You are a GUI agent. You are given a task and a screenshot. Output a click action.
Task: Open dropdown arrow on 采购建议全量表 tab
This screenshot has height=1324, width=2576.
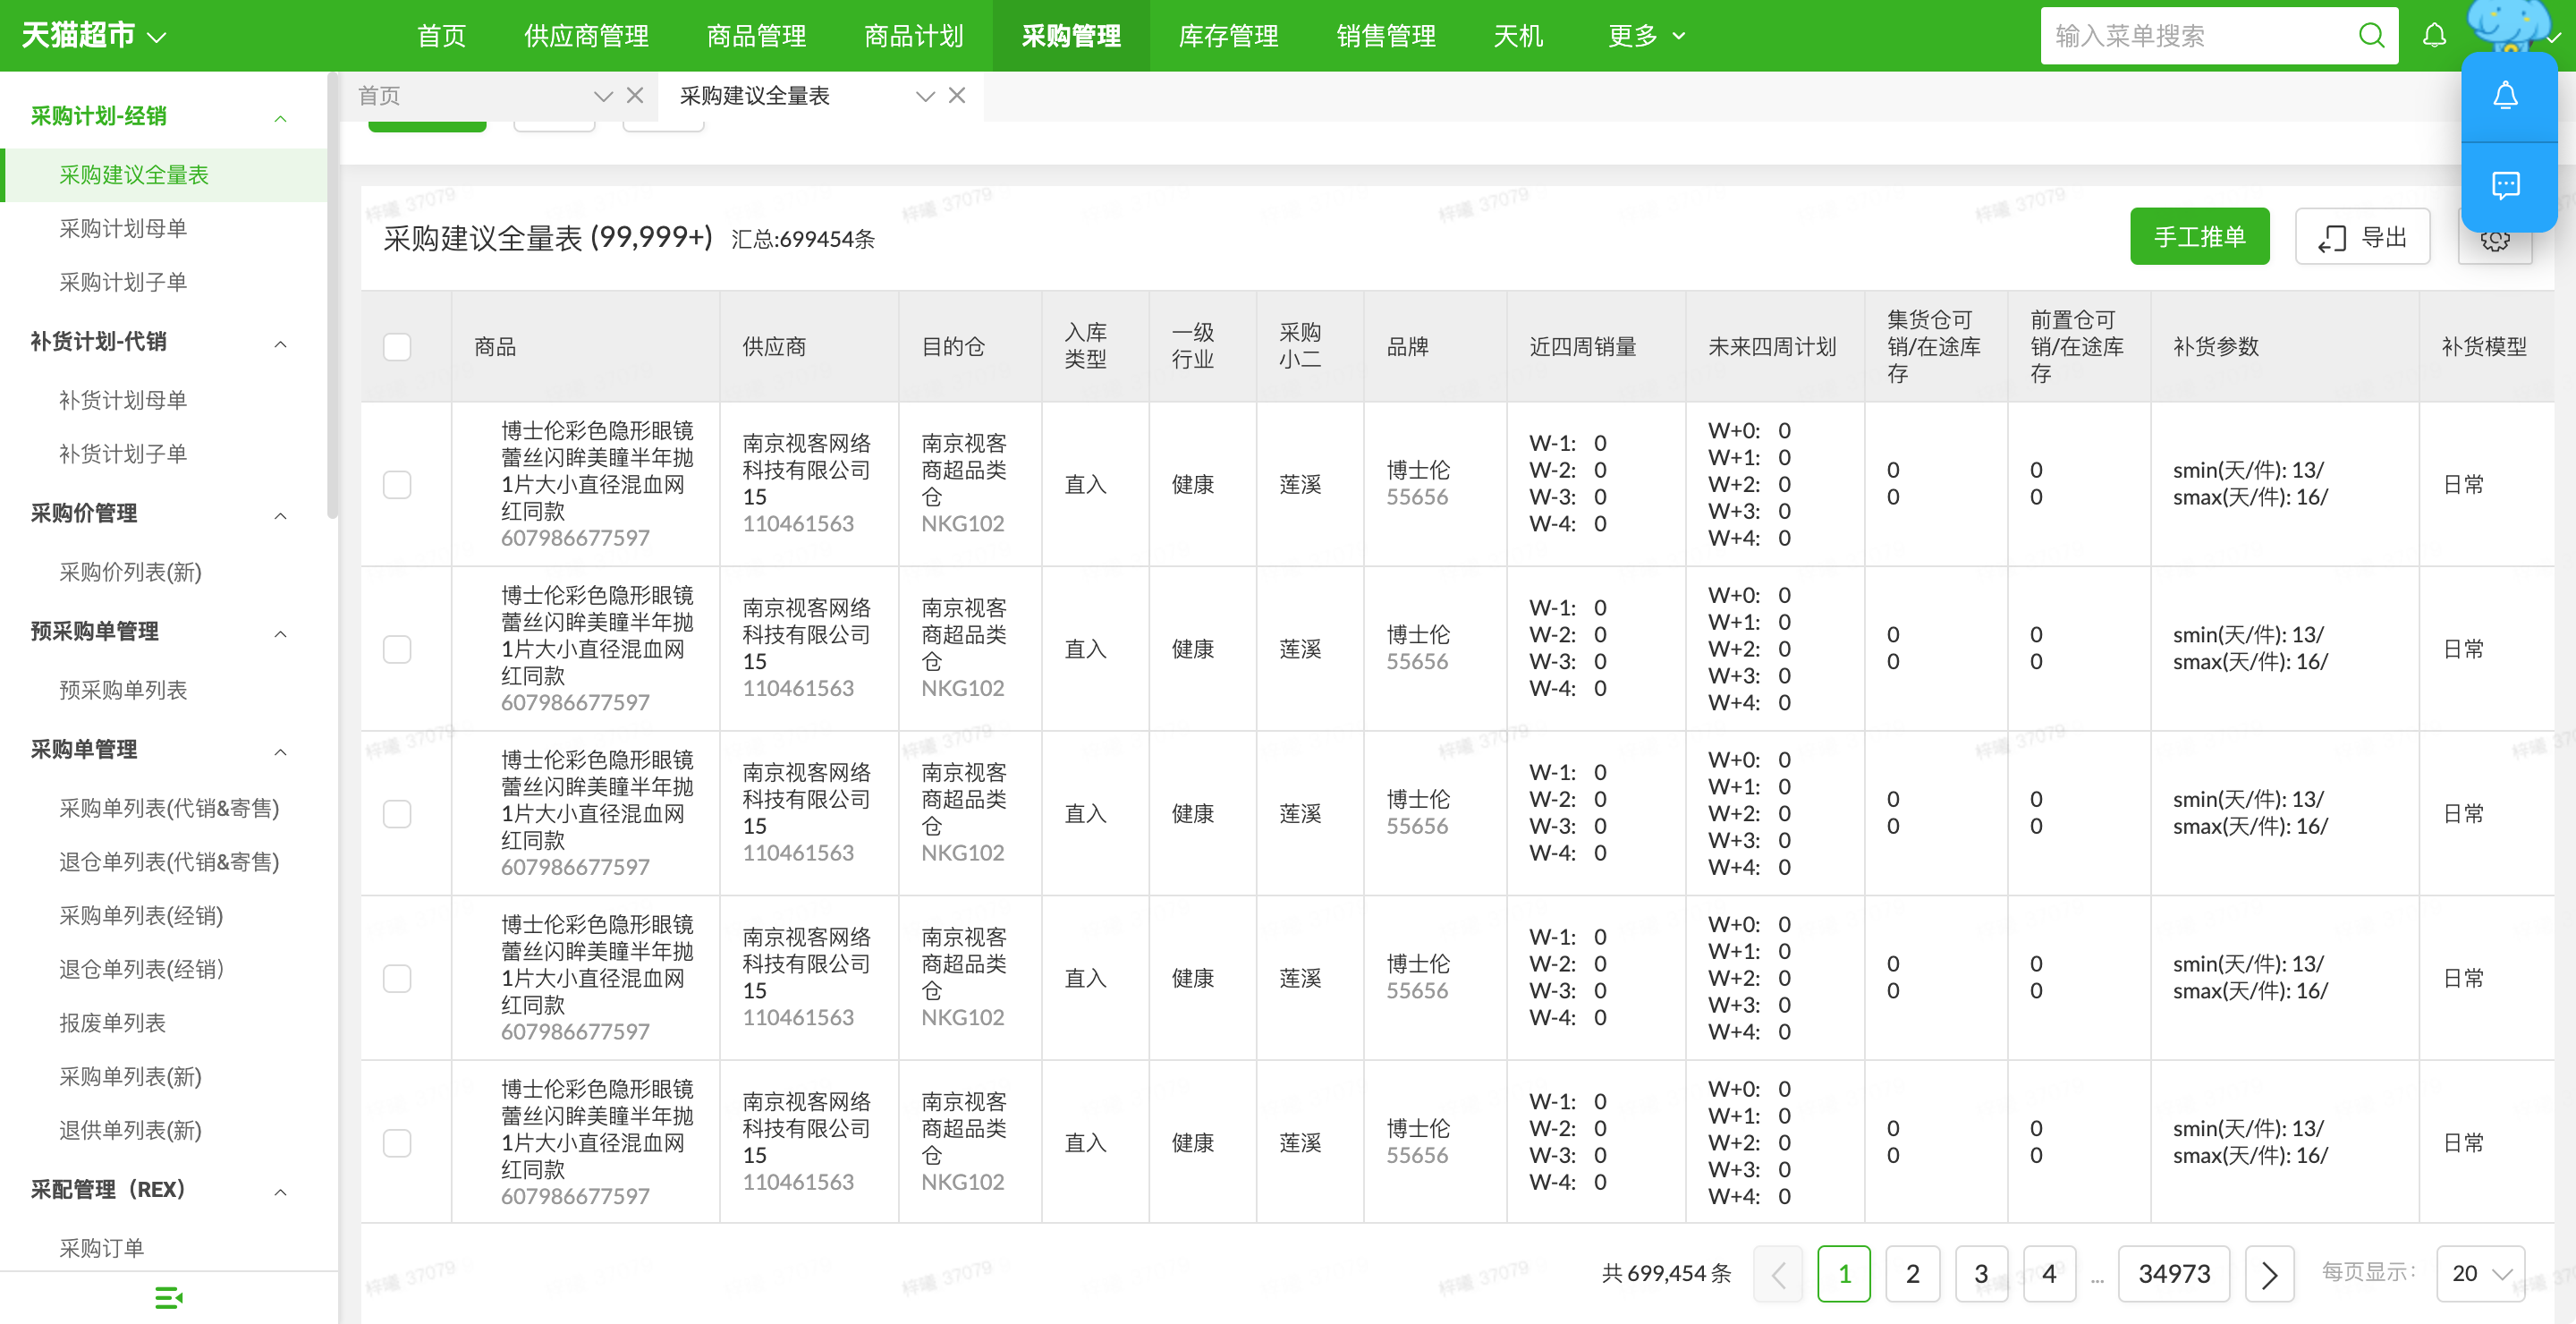(x=925, y=96)
